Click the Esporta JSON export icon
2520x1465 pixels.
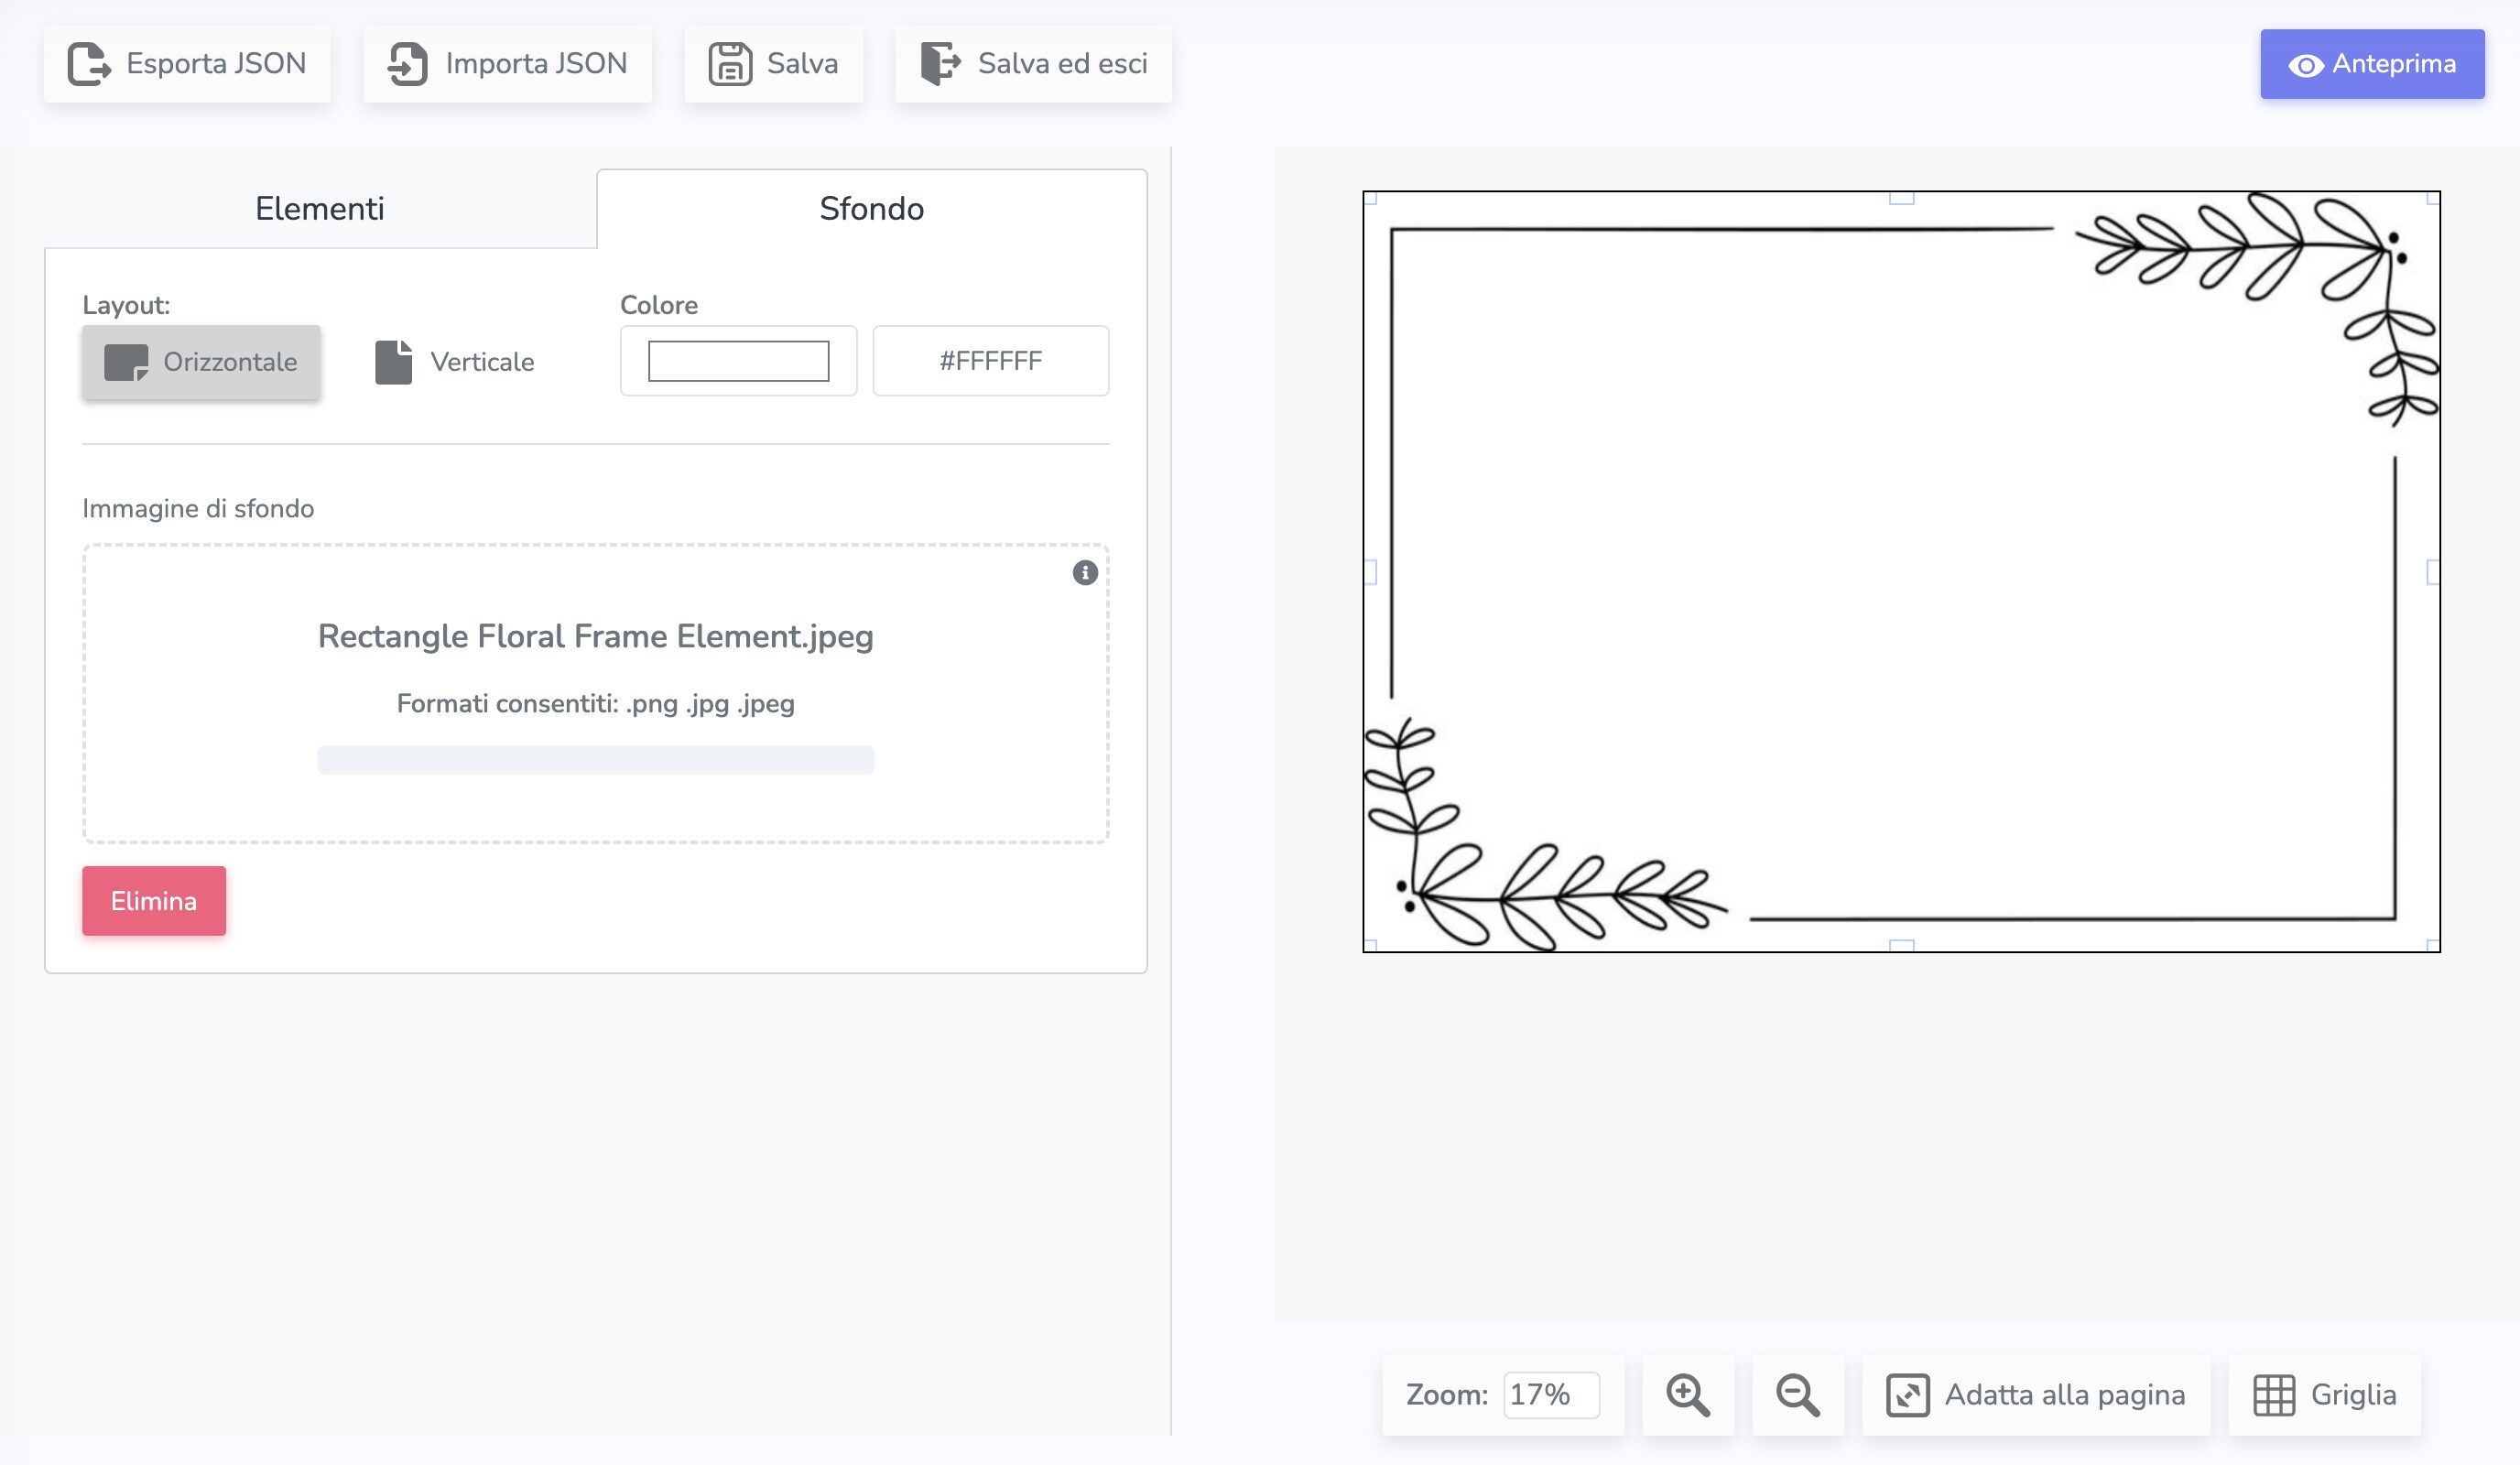(89, 64)
